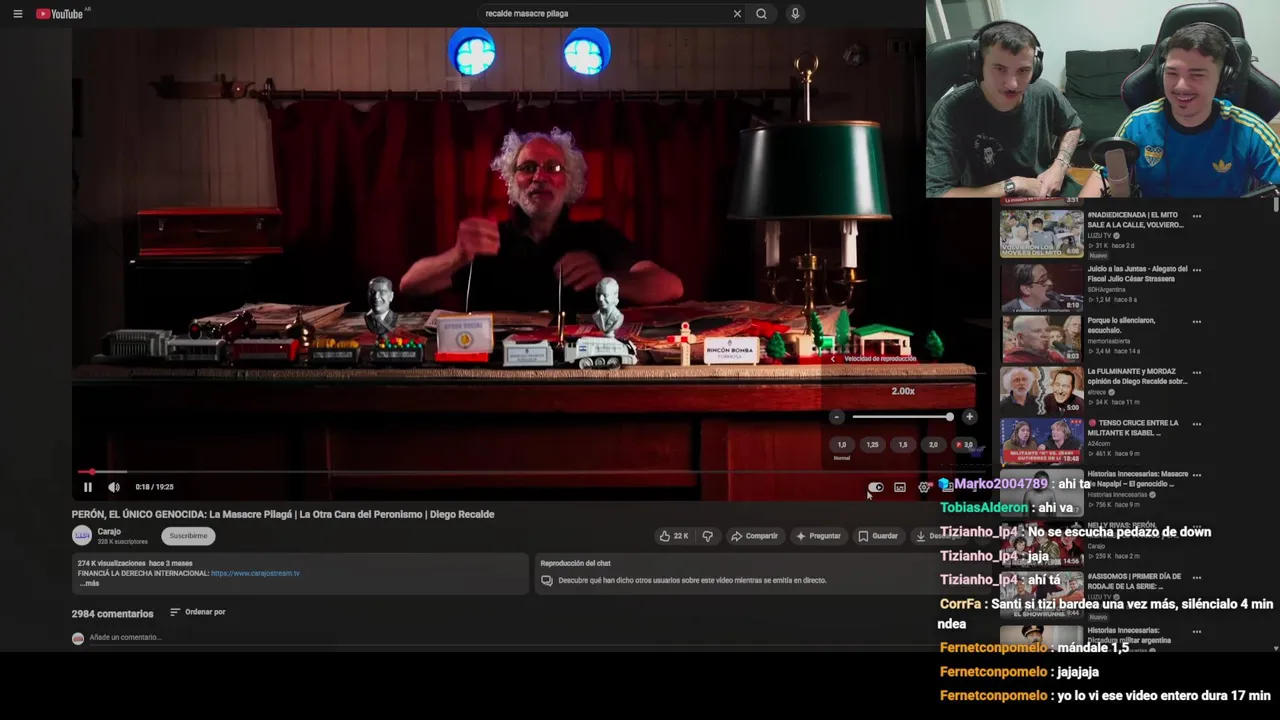Open 'TENSO CRUCE ENTRE LA MILITANTE' thumbnail
The image size is (1280, 720).
coord(1041,443)
